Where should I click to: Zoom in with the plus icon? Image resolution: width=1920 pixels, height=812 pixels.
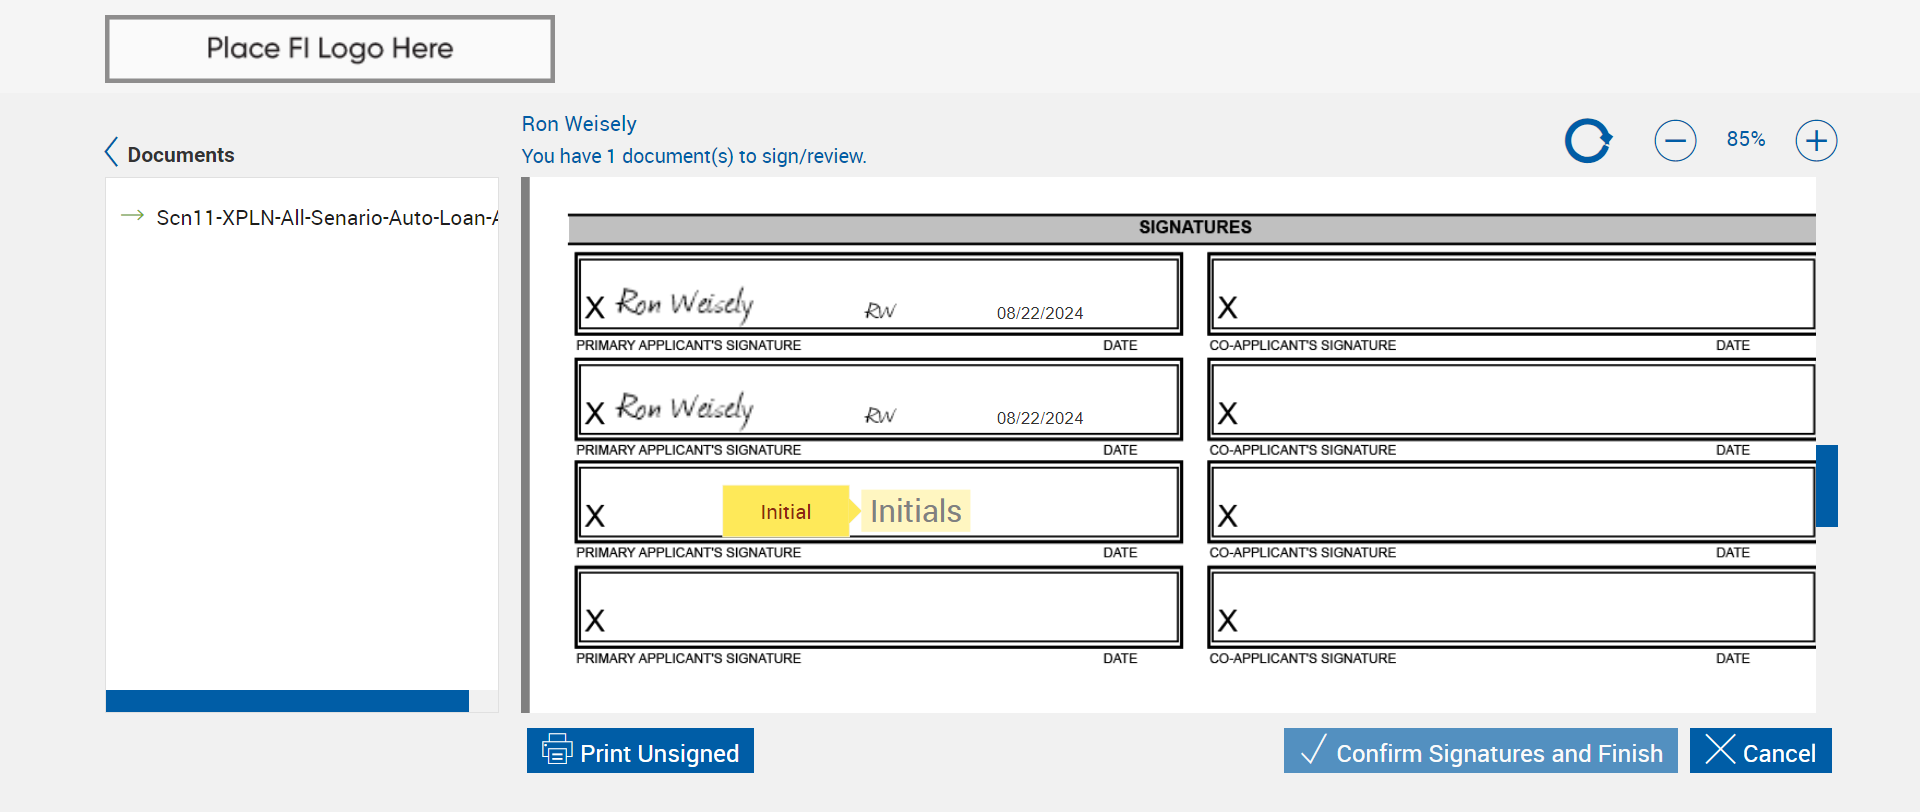click(x=1816, y=141)
